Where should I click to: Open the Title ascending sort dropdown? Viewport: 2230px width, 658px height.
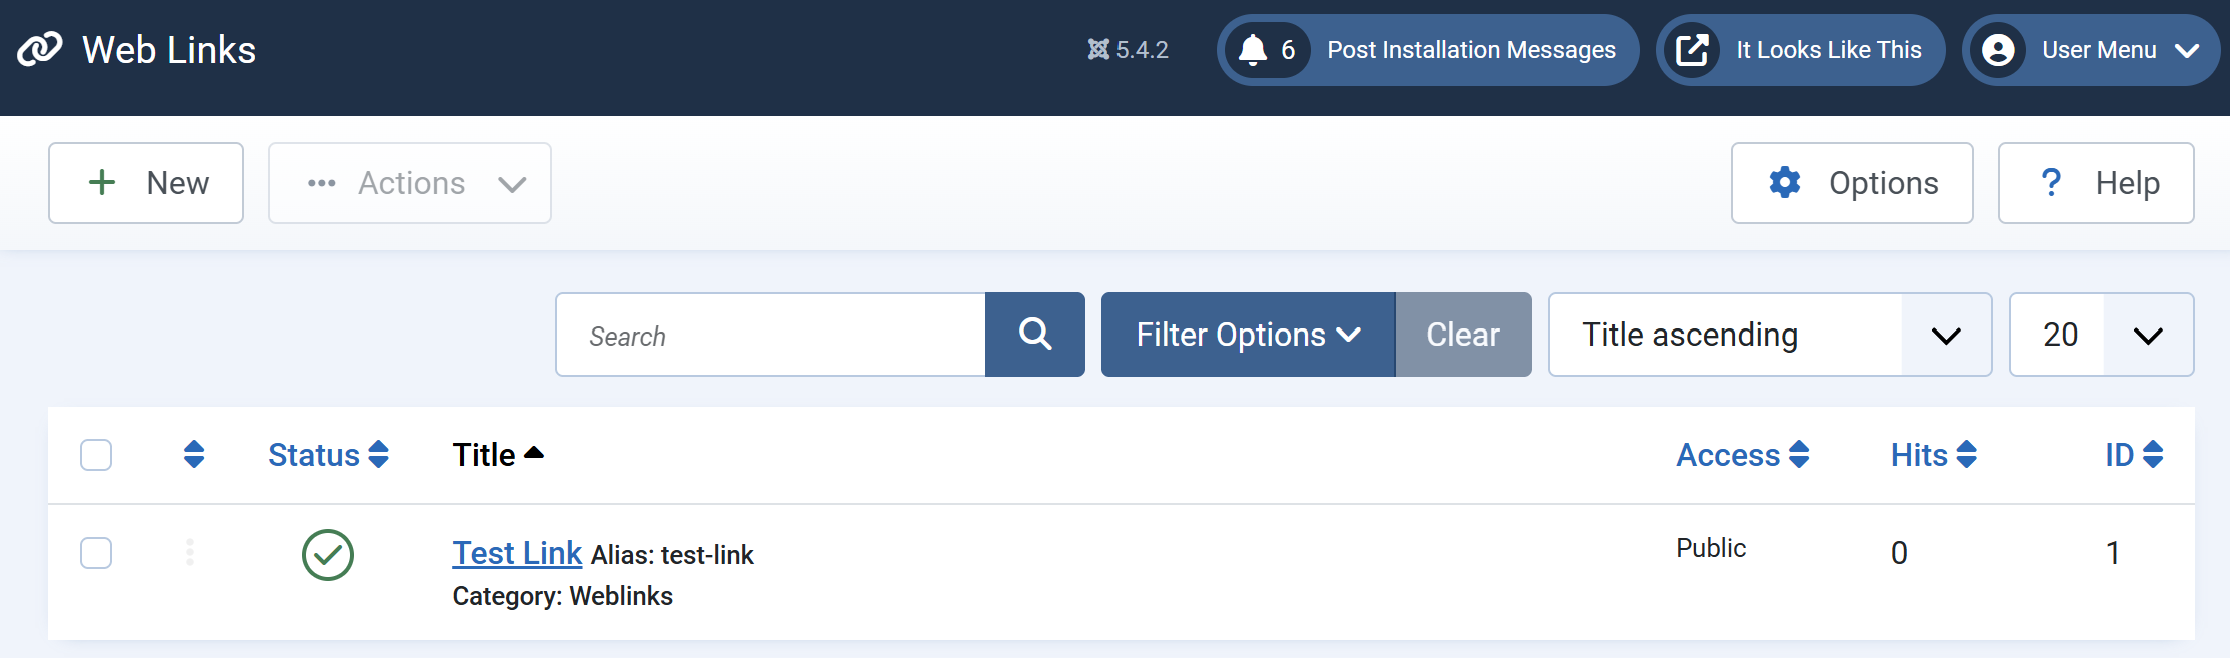click(x=1769, y=334)
